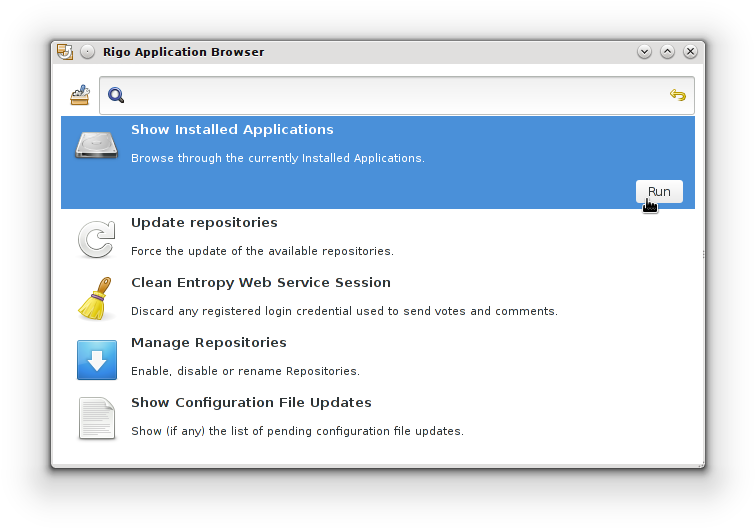This screenshot has height=528, width=755.
Task: Maximize window with up chevron button
Action: point(667,52)
